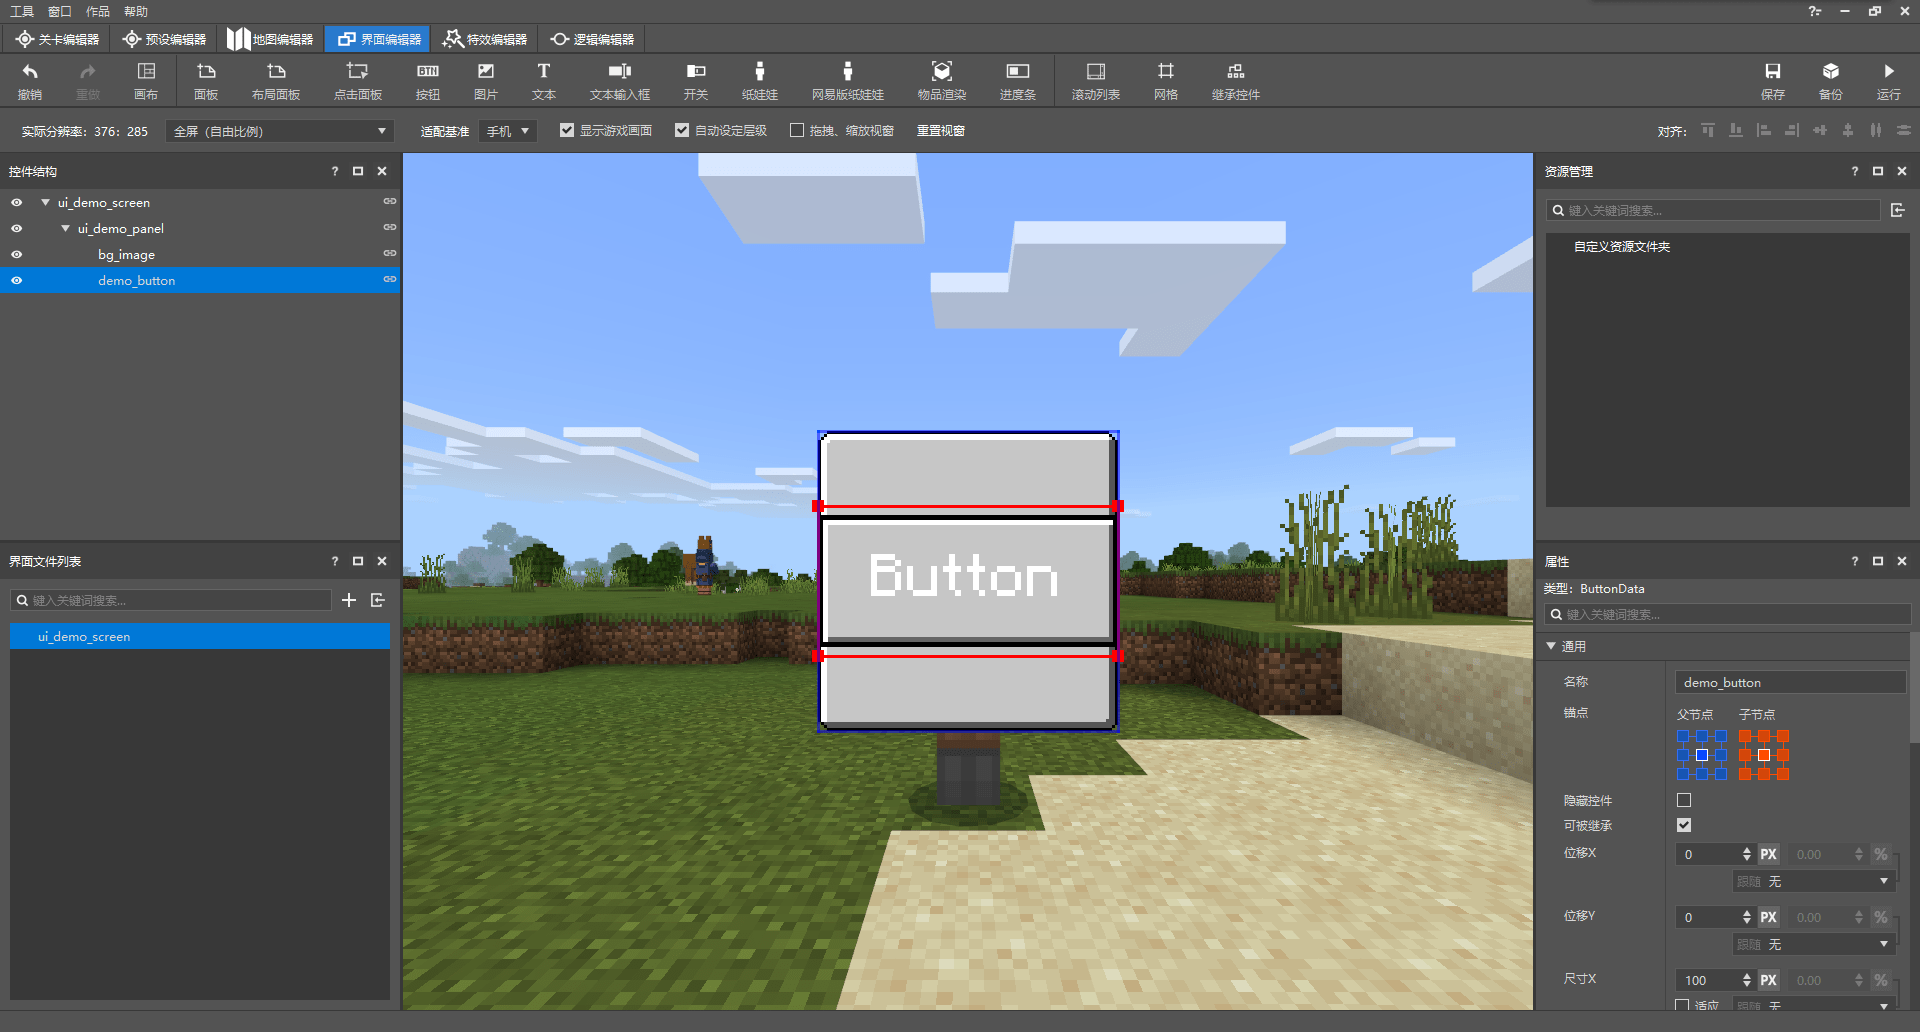Viewport: 1920px width, 1032px height.
Task: Click the 保存 (save) icon
Action: (1773, 80)
